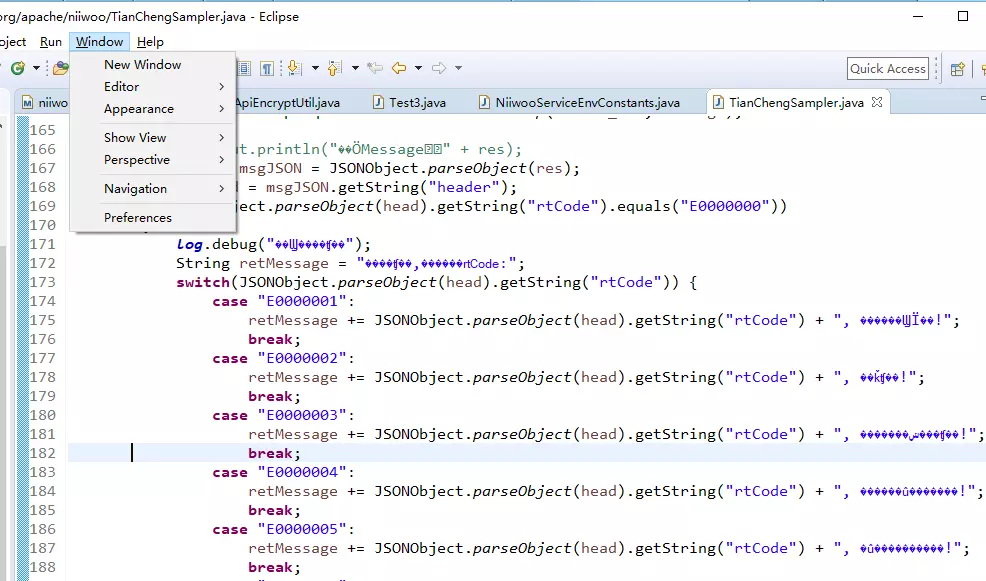The image size is (986, 581).
Task: Select Preferences from Window menu
Action: point(138,218)
